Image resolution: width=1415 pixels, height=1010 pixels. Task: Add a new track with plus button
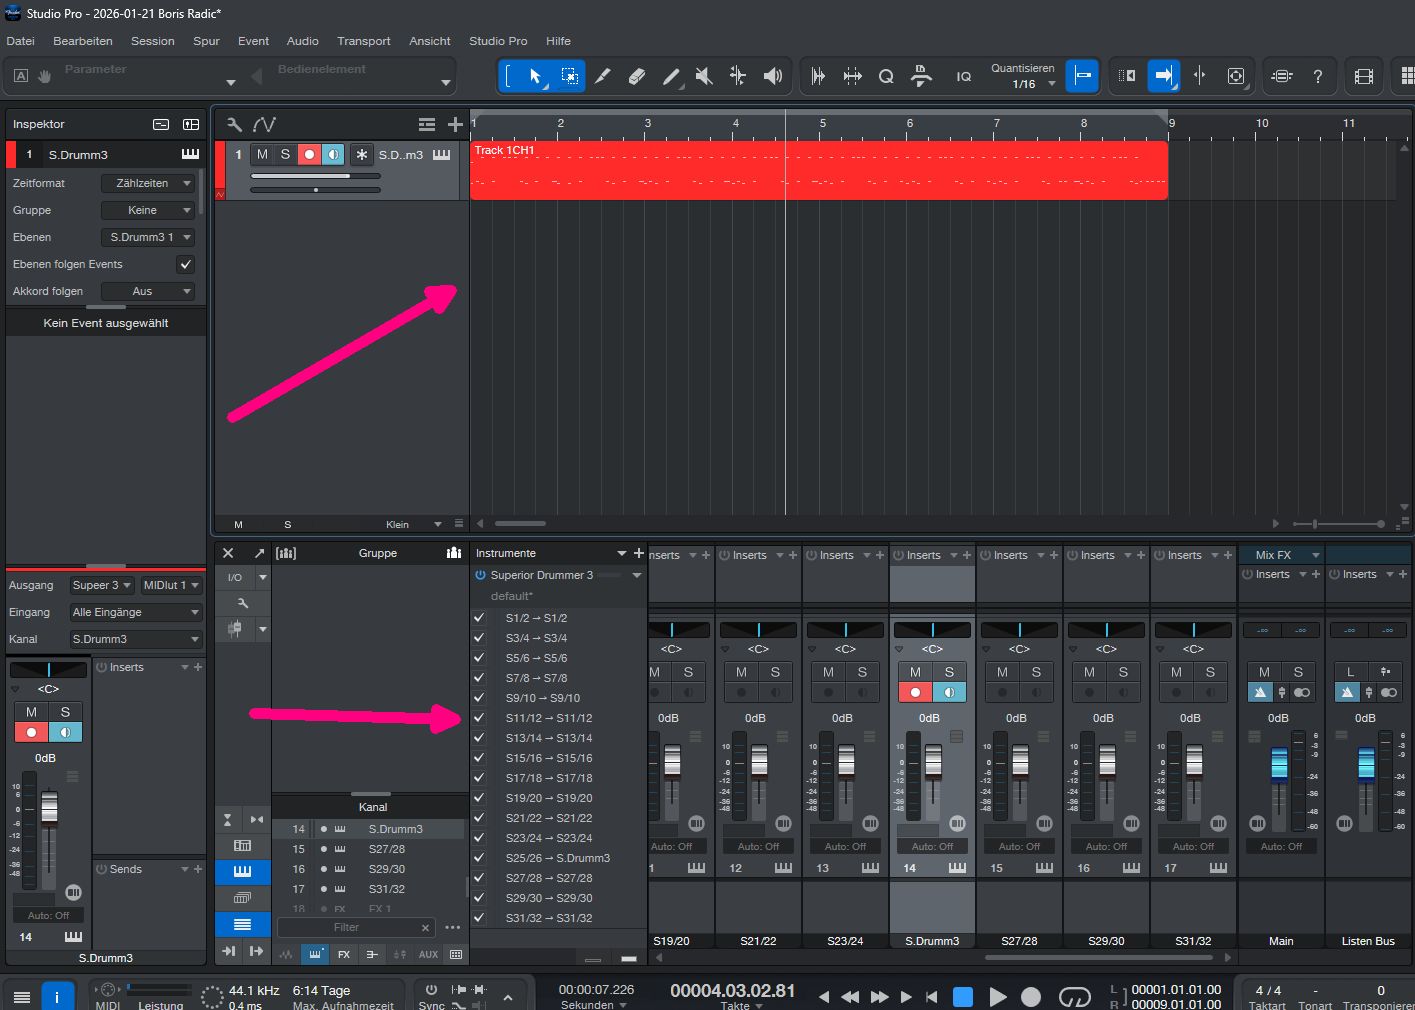[x=455, y=124]
